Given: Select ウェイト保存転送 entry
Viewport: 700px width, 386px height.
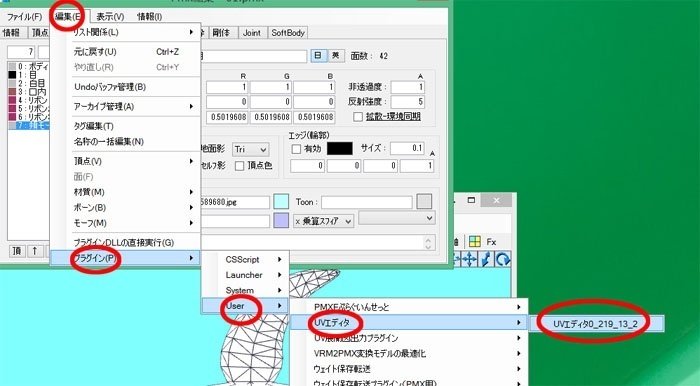Looking at the screenshot, I should tap(409, 369).
